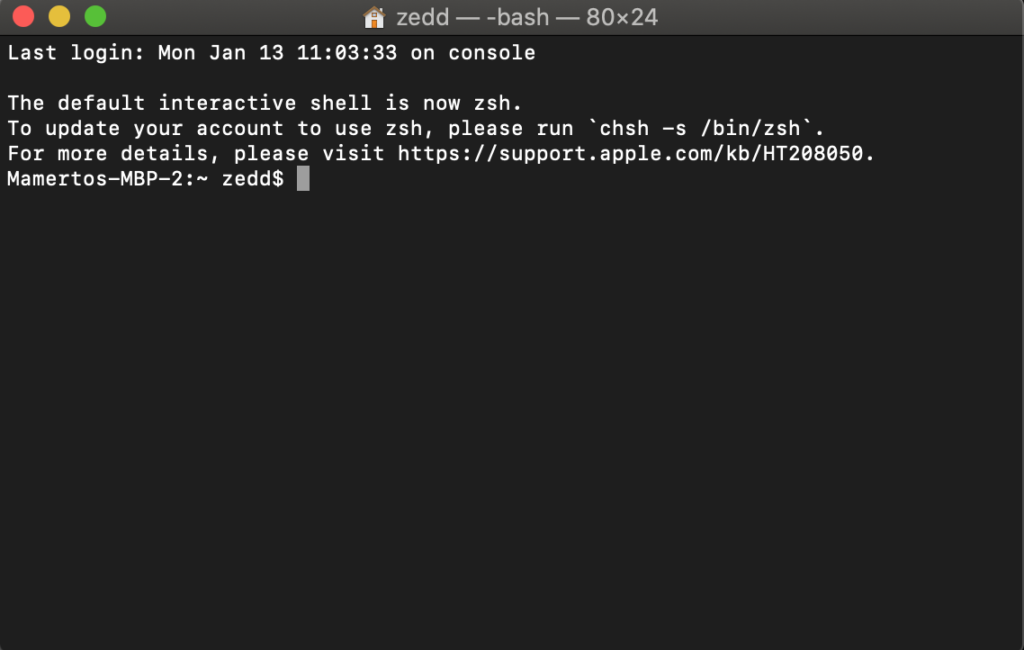Click the 'Mamertos-MBP-2:~' hostname in the prompt

click(x=108, y=178)
